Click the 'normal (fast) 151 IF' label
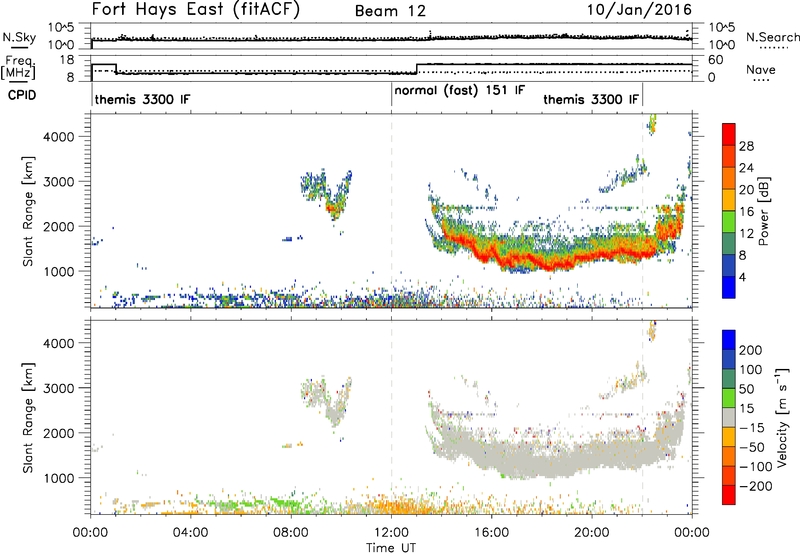The height and width of the screenshot is (554, 800). pyautogui.click(x=459, y=90)
